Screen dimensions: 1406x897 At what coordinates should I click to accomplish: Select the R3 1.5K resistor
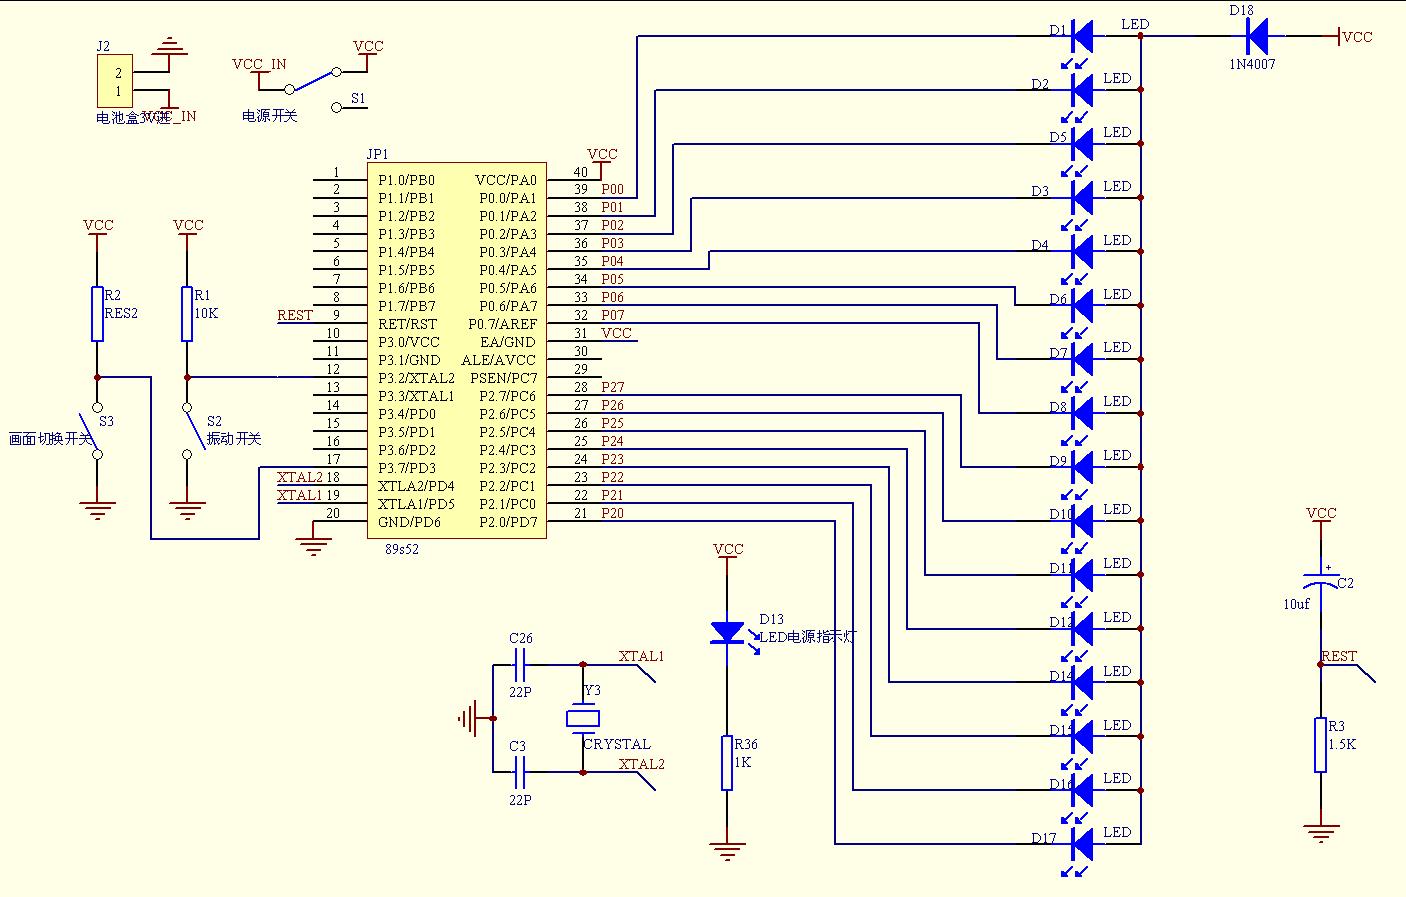tap(1321, 745)
